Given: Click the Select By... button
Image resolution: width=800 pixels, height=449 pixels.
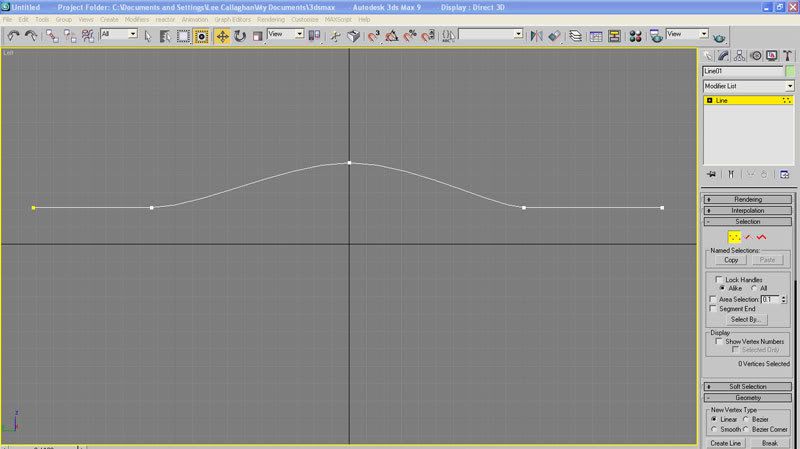Looking at the screenshot, I should tap(746, 319).
